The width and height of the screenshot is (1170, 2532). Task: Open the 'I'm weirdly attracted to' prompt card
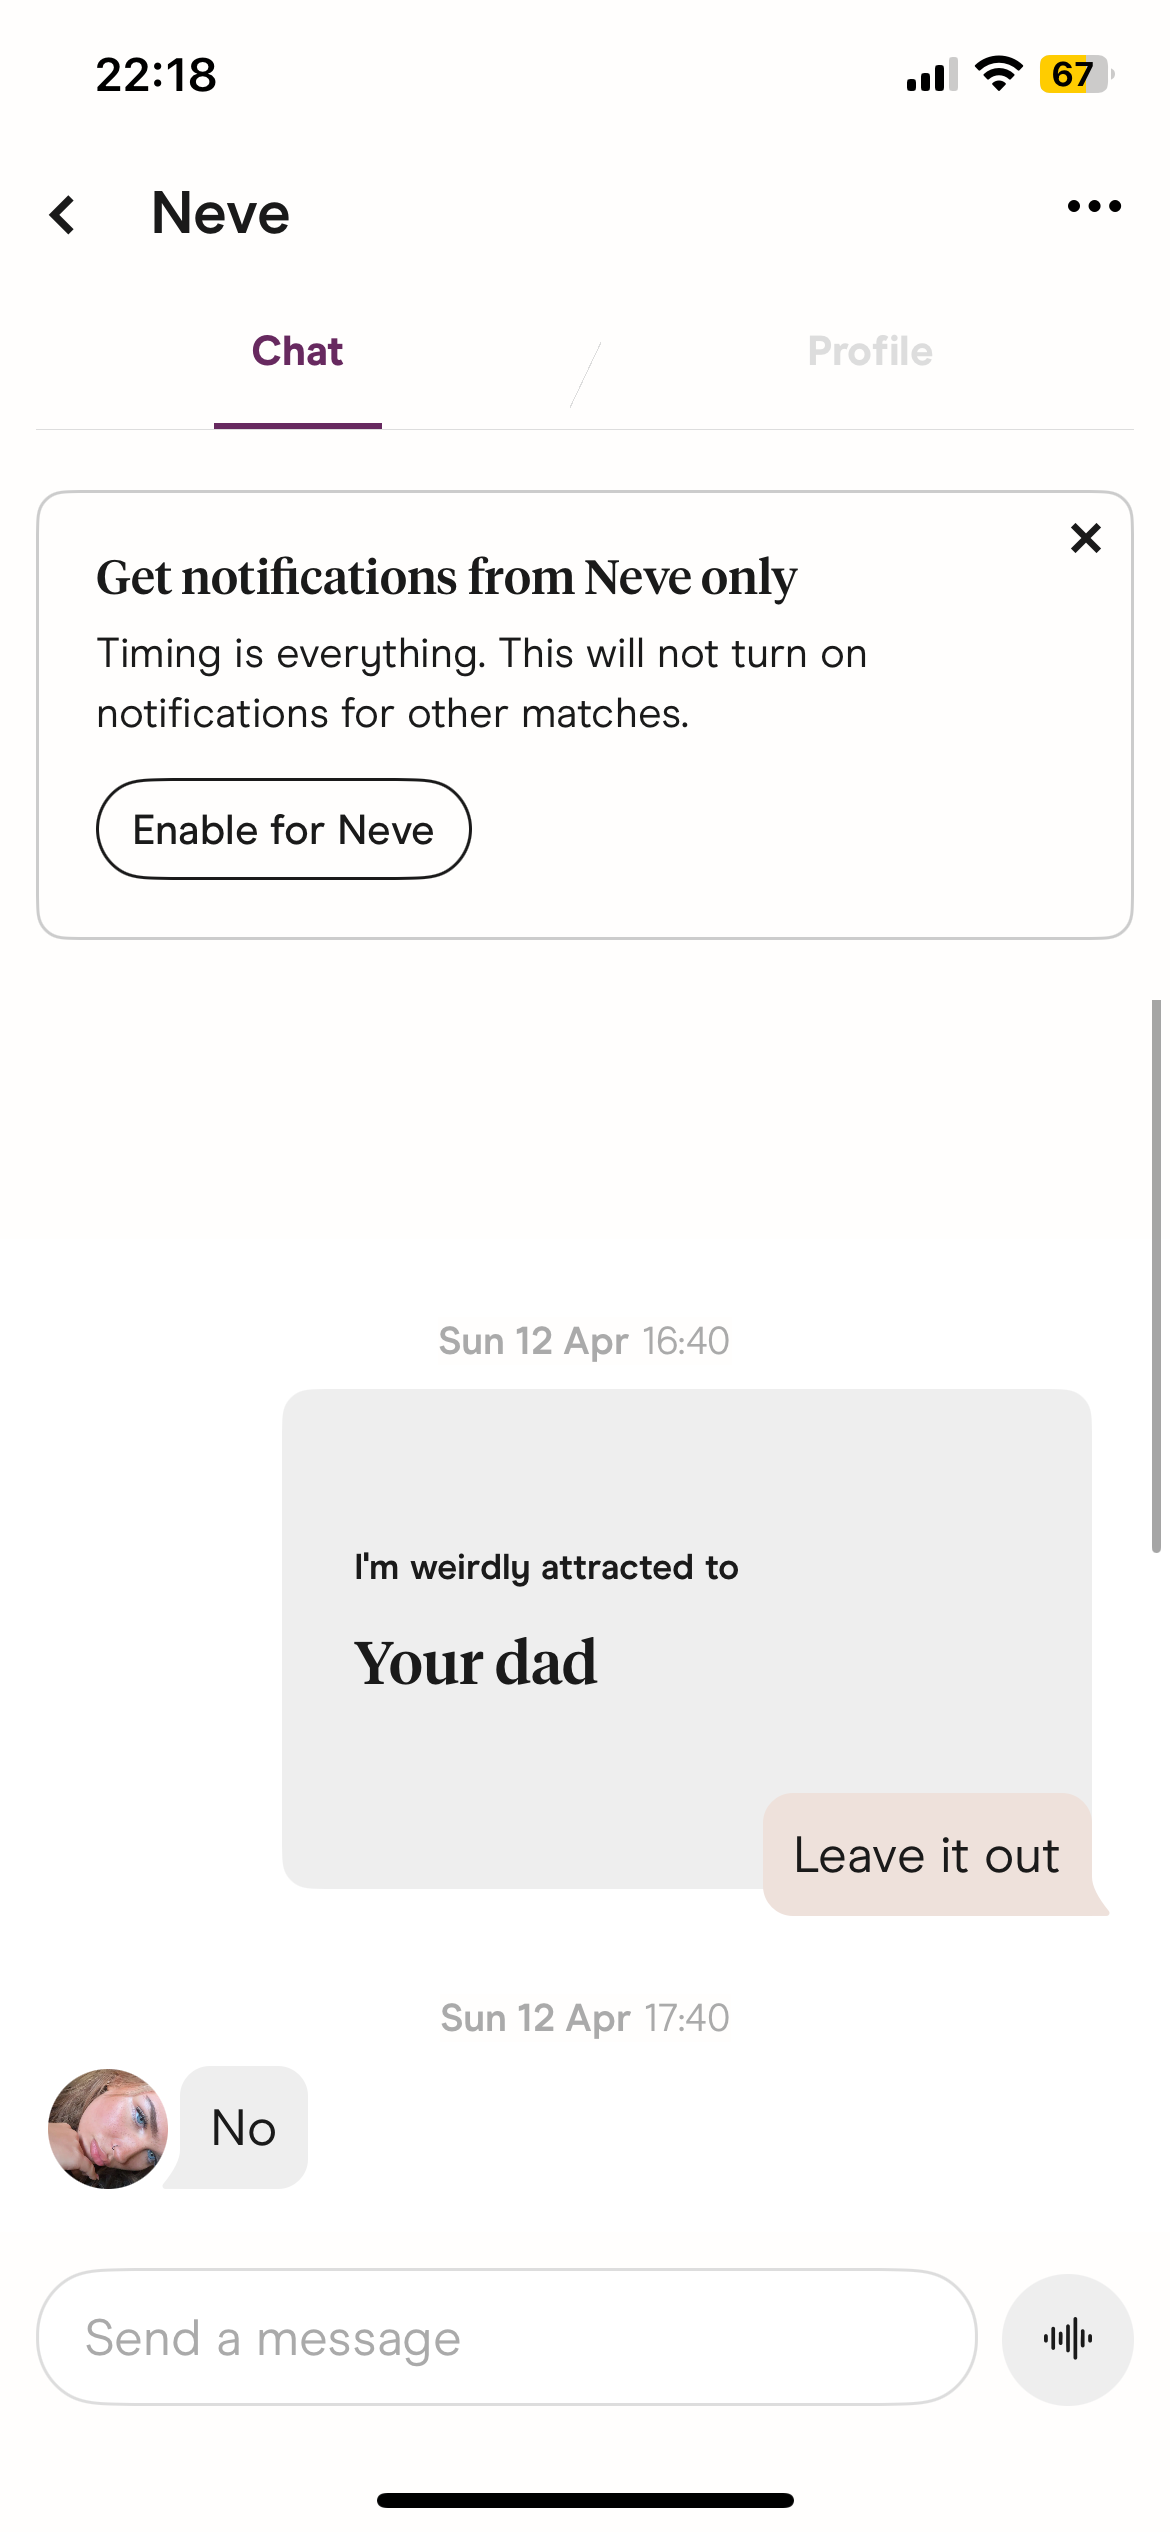[686, 1638]
